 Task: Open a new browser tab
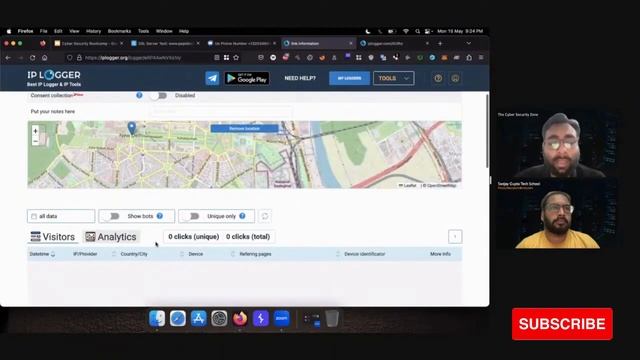coord(440,43)
